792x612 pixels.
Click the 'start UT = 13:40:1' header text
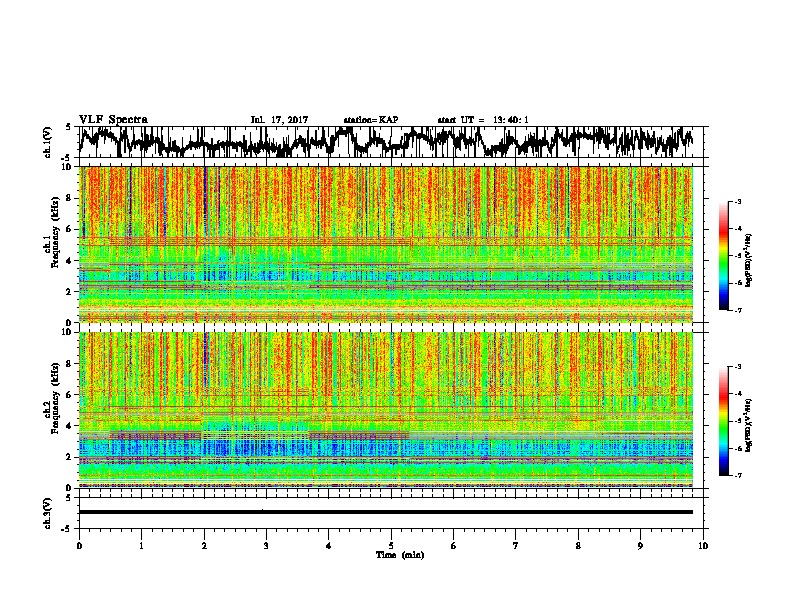483,120
